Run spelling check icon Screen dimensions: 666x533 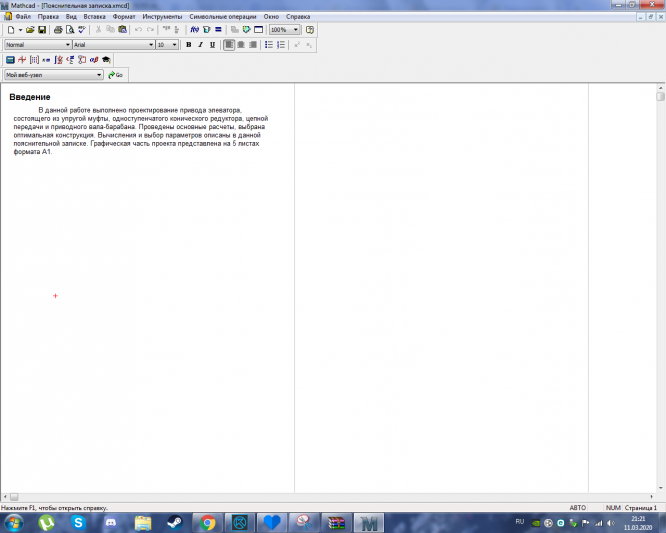(82, 30)
